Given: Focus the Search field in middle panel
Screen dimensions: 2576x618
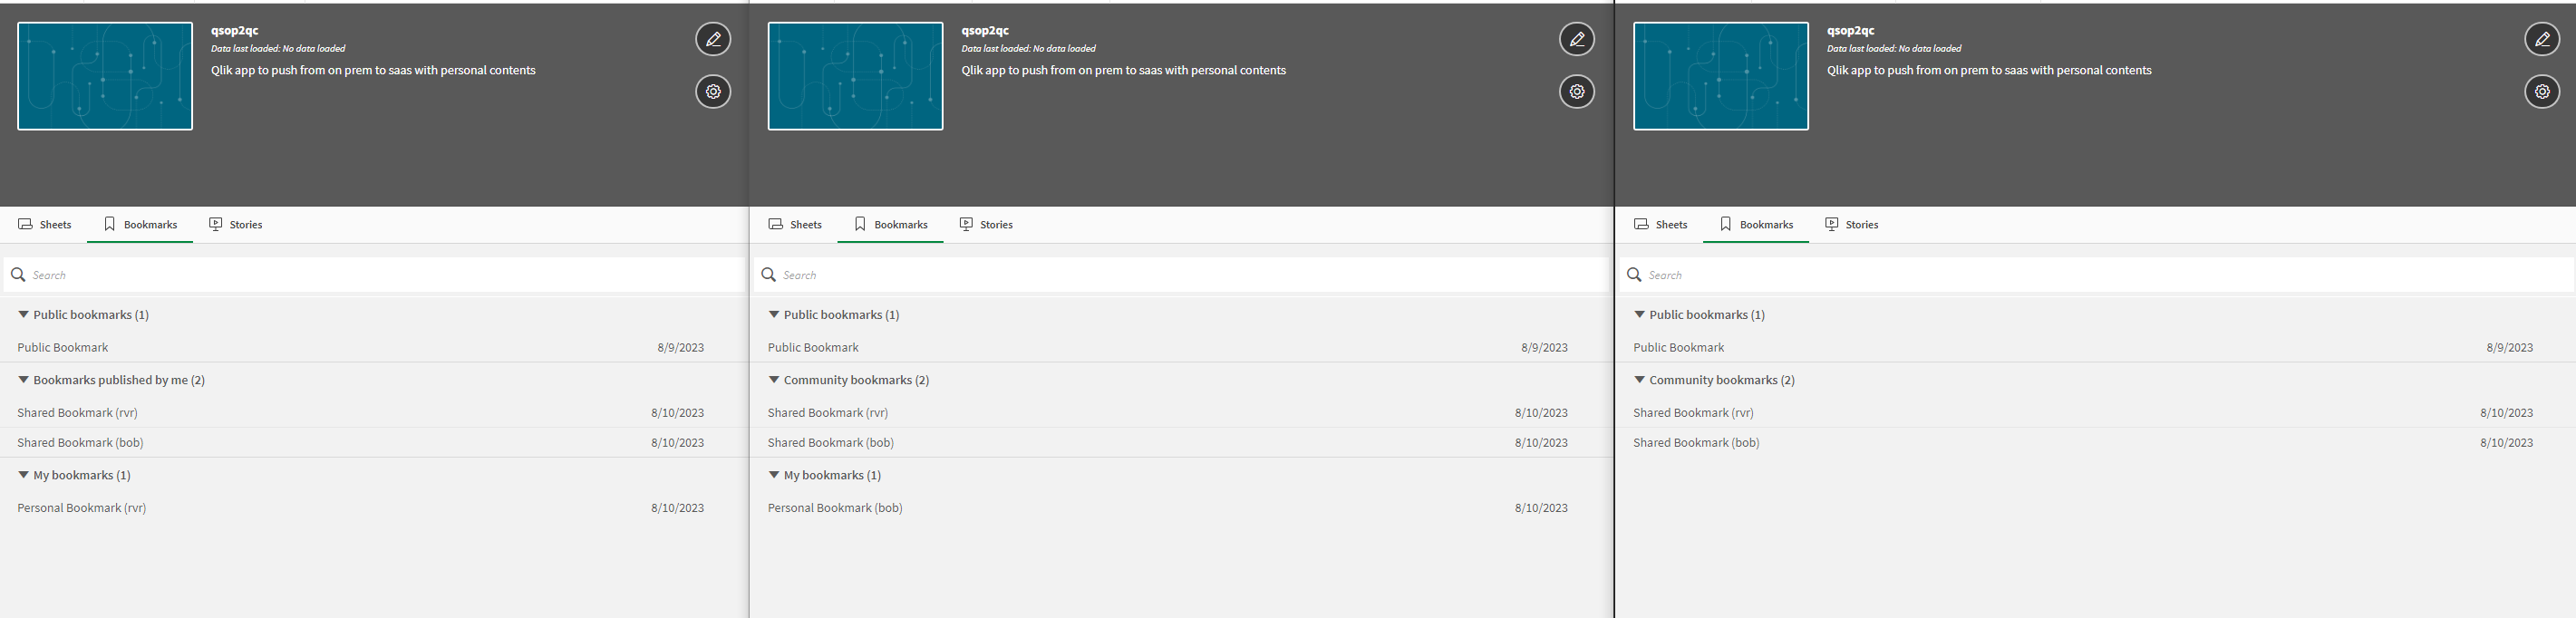Looking at the screenshot, I should pyautogui.click(x=1182, y=275).
